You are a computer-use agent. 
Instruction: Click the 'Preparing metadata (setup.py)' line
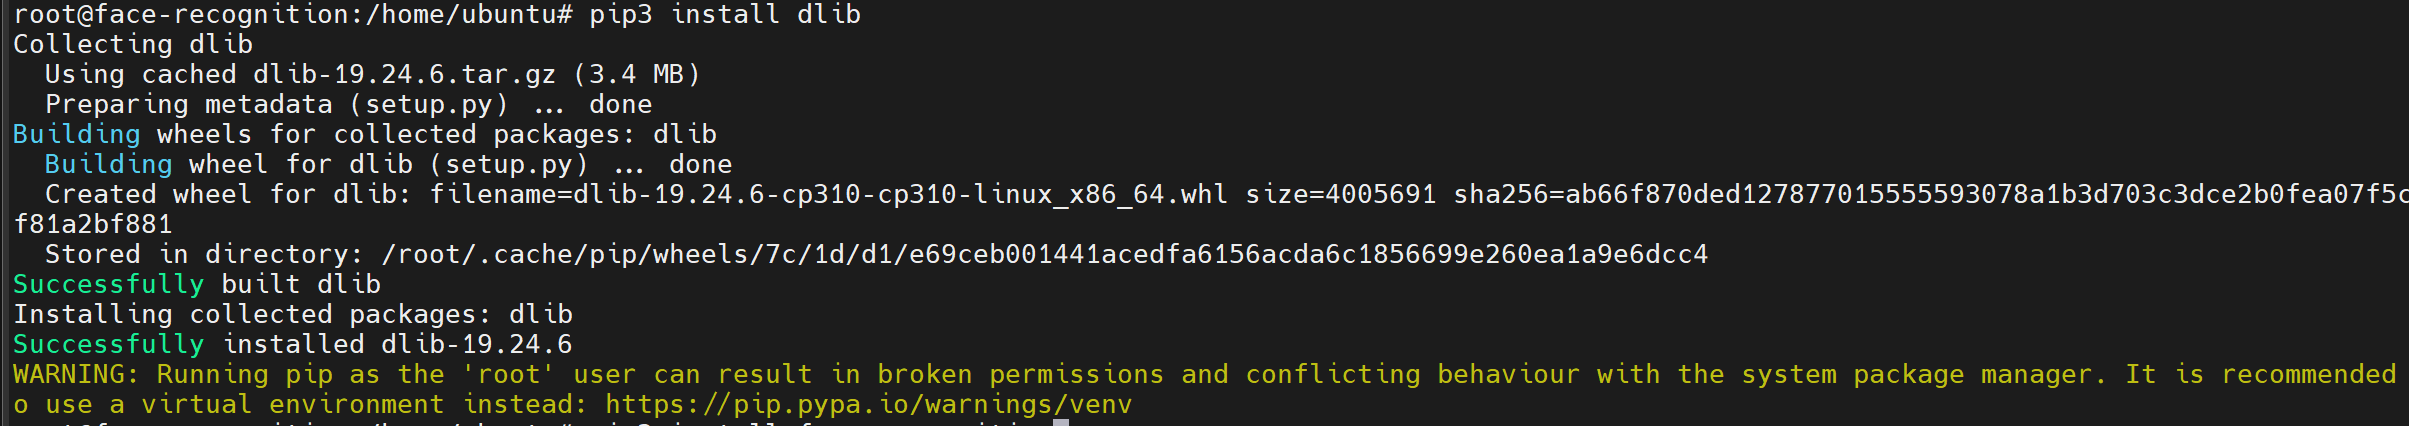pyautogui.click(x=276, y=105)
